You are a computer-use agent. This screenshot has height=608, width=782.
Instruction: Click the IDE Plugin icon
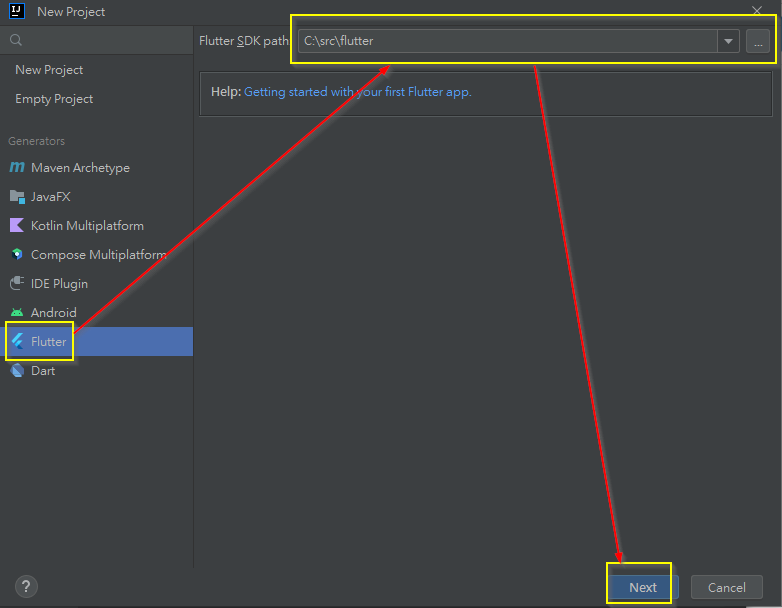(17, 283)
